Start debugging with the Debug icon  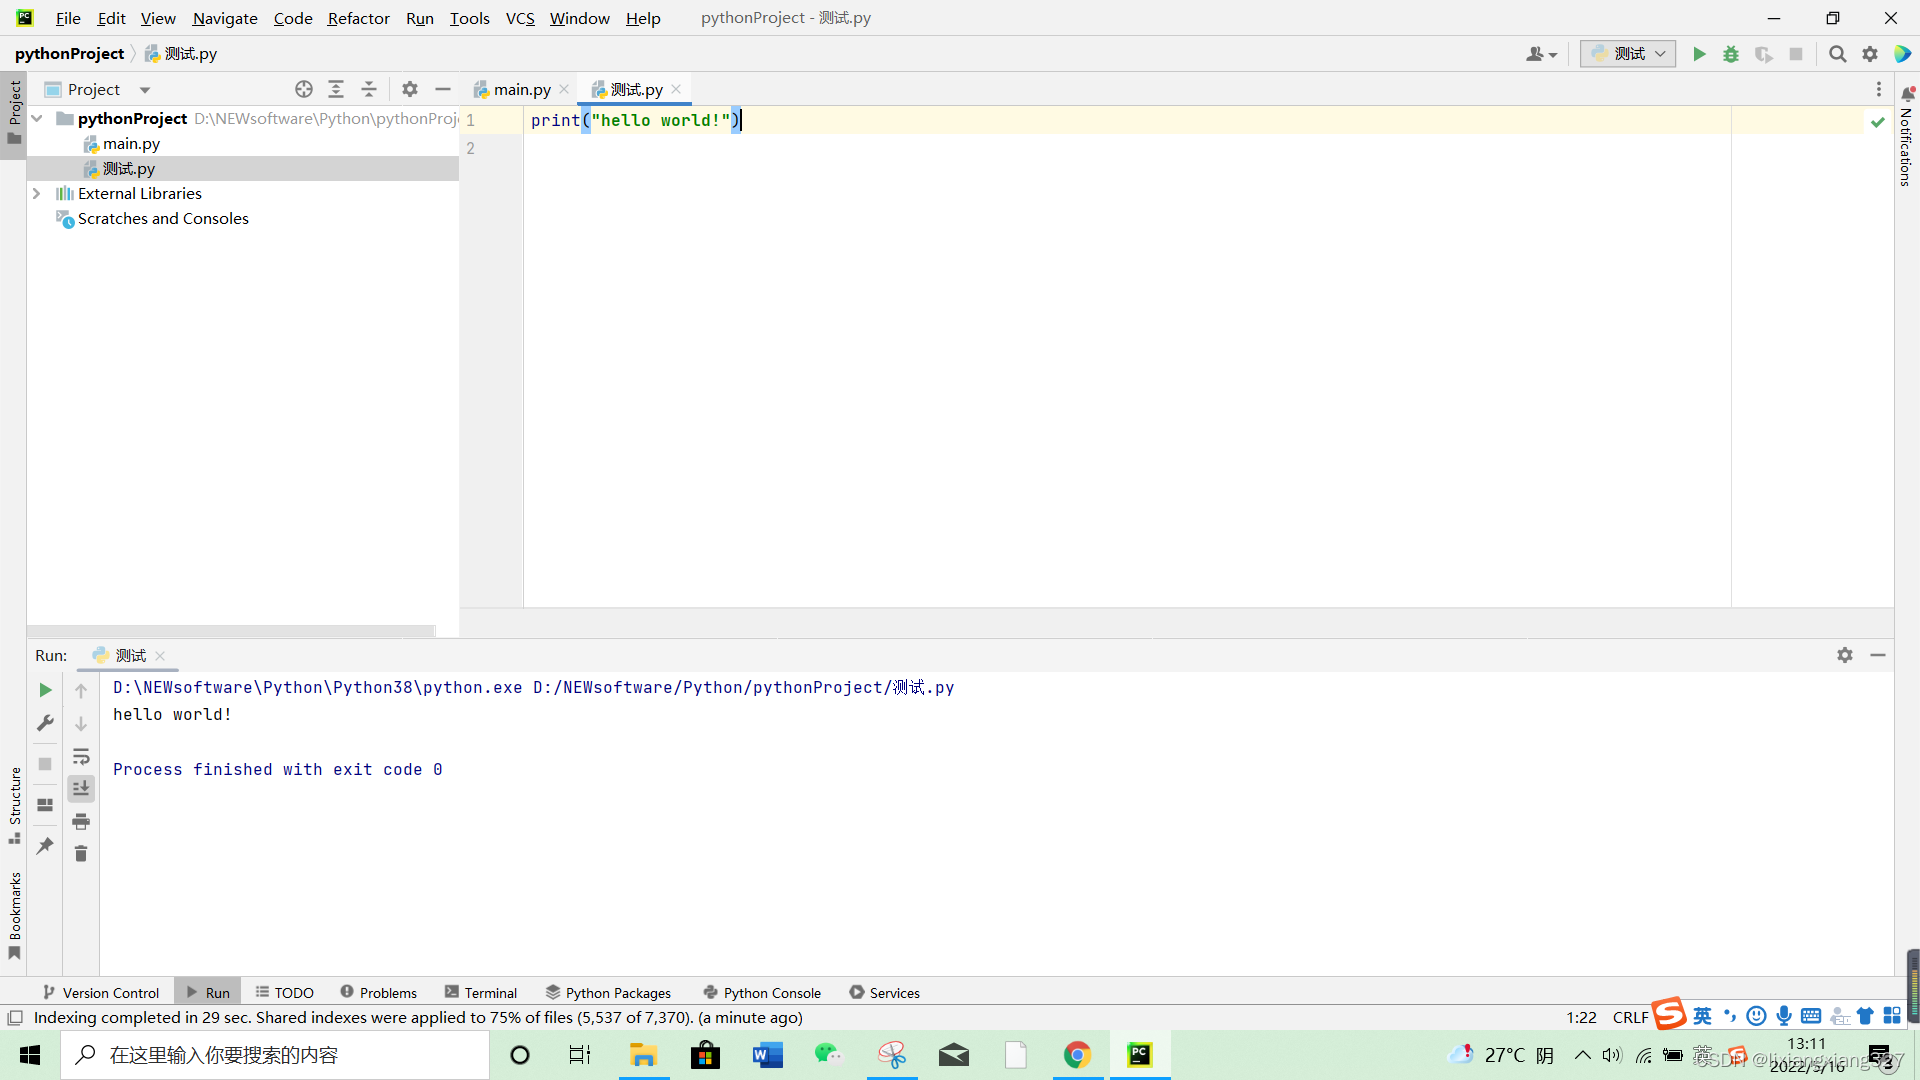1731,54
